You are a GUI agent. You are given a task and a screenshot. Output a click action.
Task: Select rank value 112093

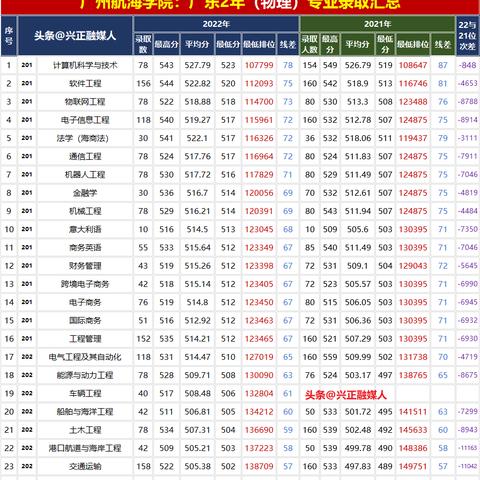pos(259,83)
